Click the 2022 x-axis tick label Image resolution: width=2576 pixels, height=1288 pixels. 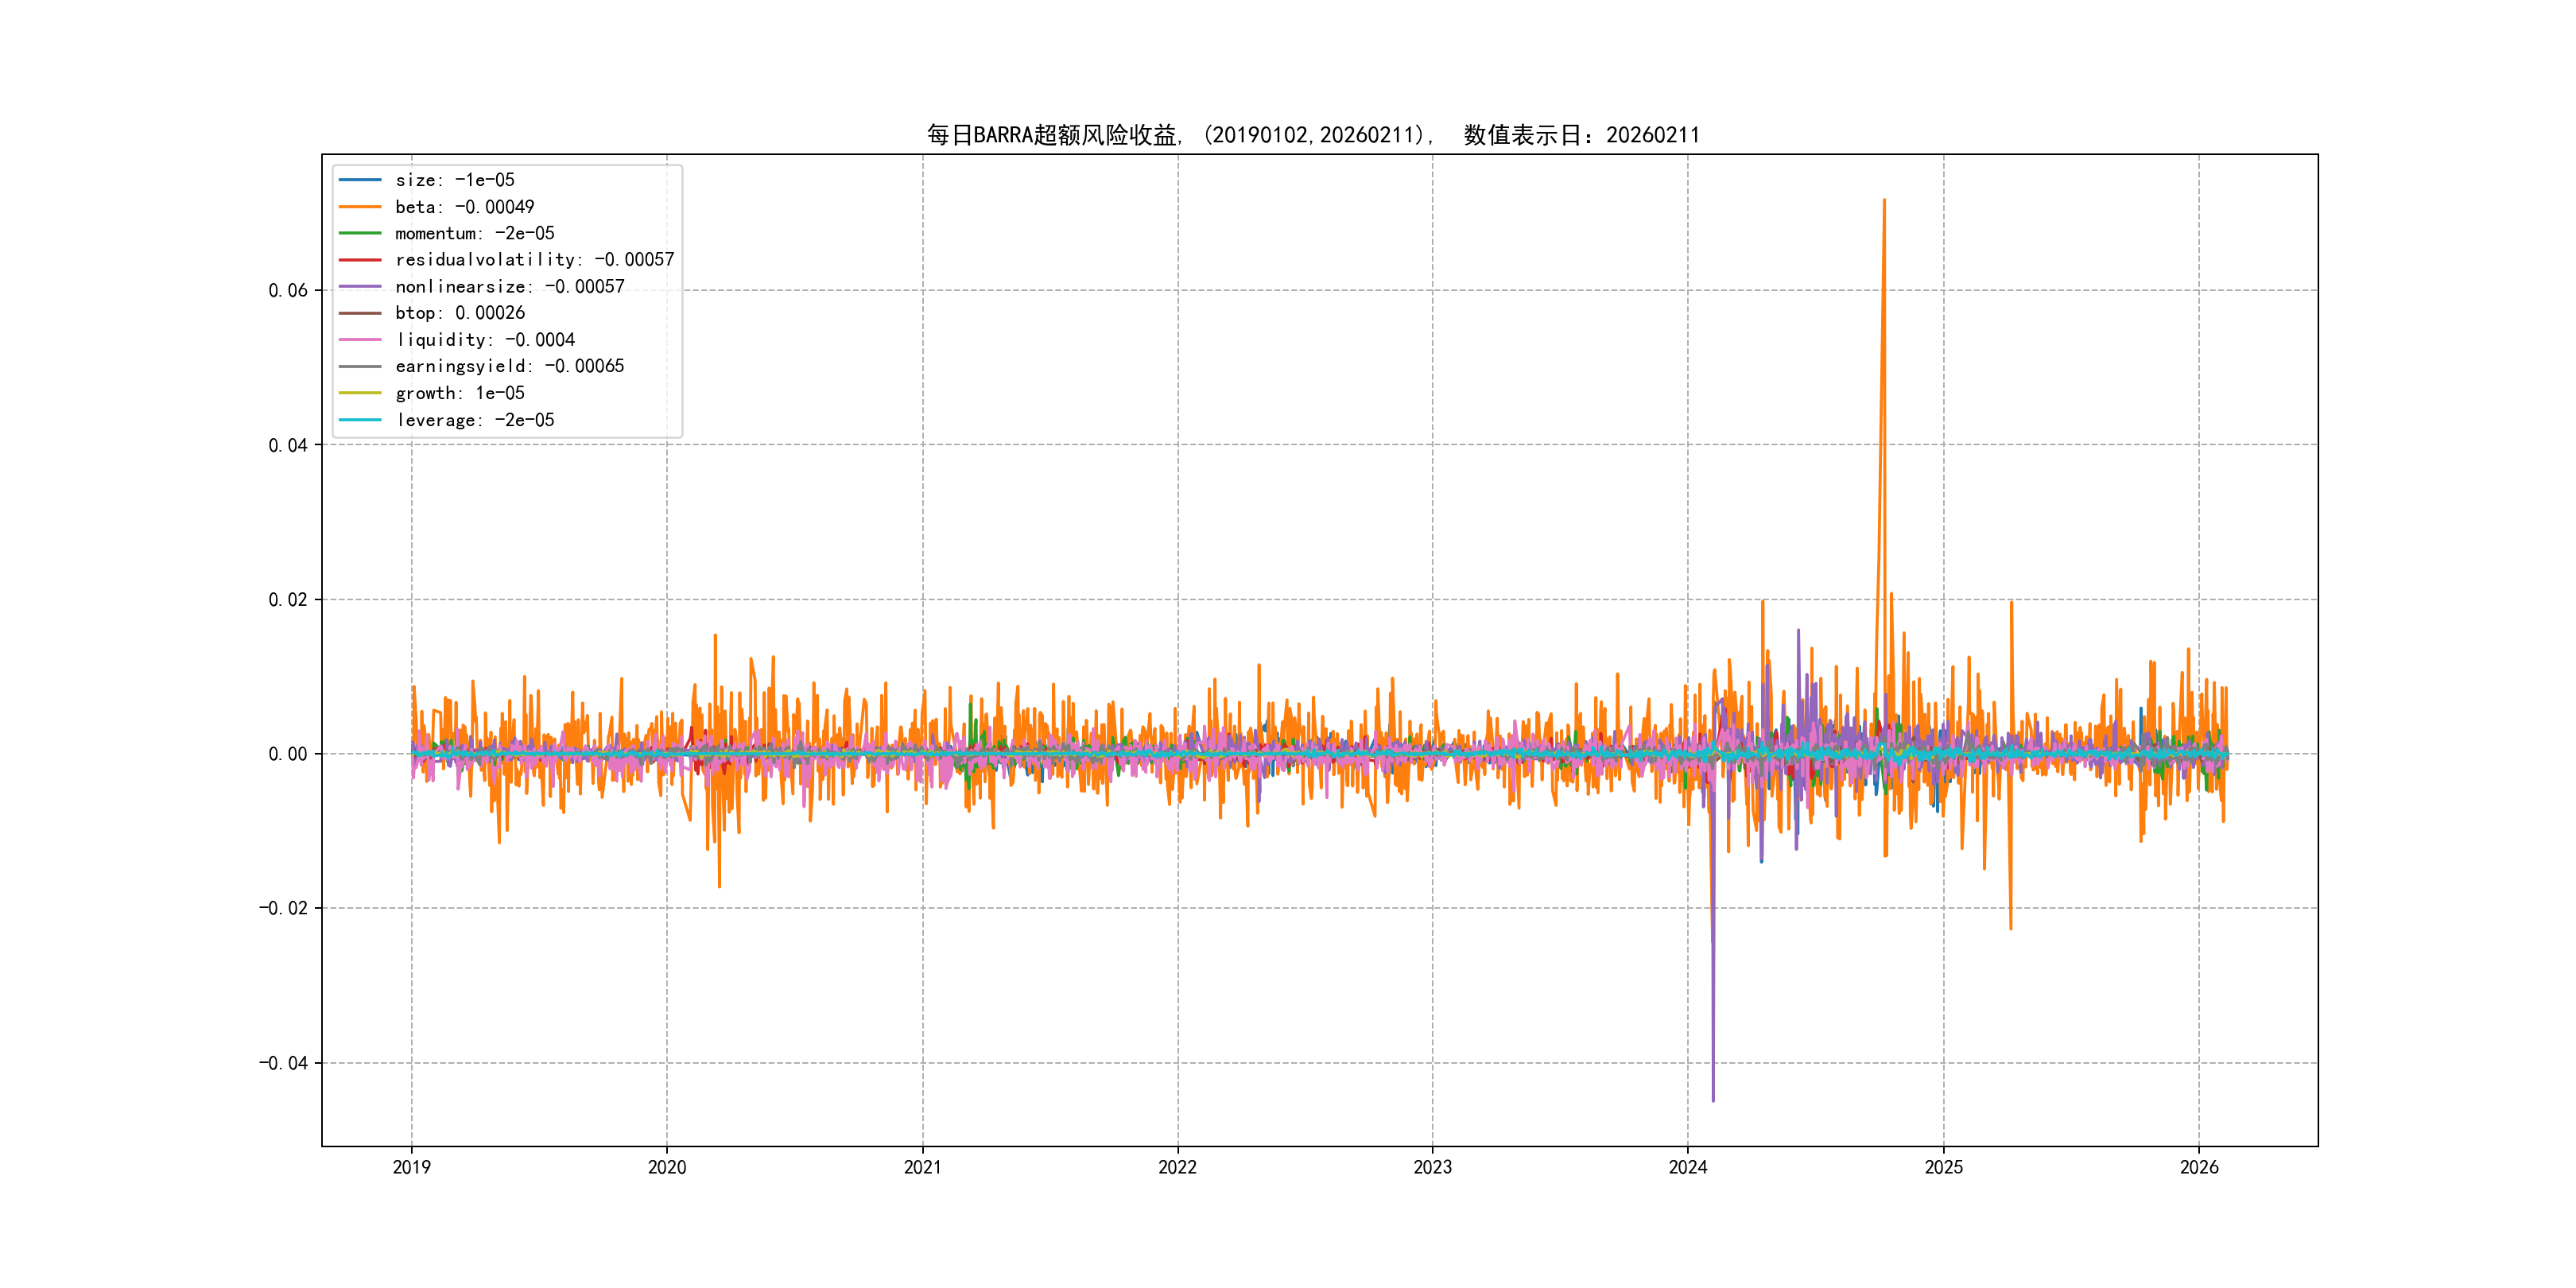click(x=1177, y=1167)
